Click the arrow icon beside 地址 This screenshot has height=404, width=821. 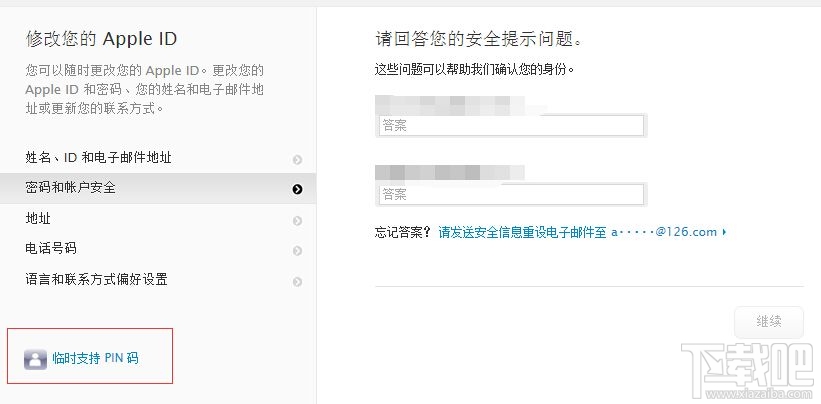click(x=297, y=220)
